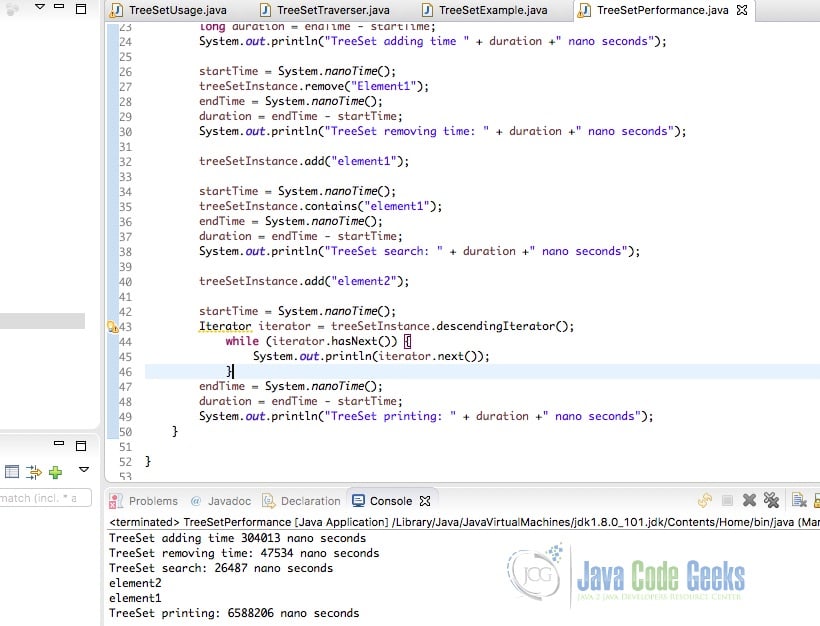Image resolution: width=820 pixels, height=626 pixels.
Task: Click line number 46 in the gutter
Action: pos(126,372)
